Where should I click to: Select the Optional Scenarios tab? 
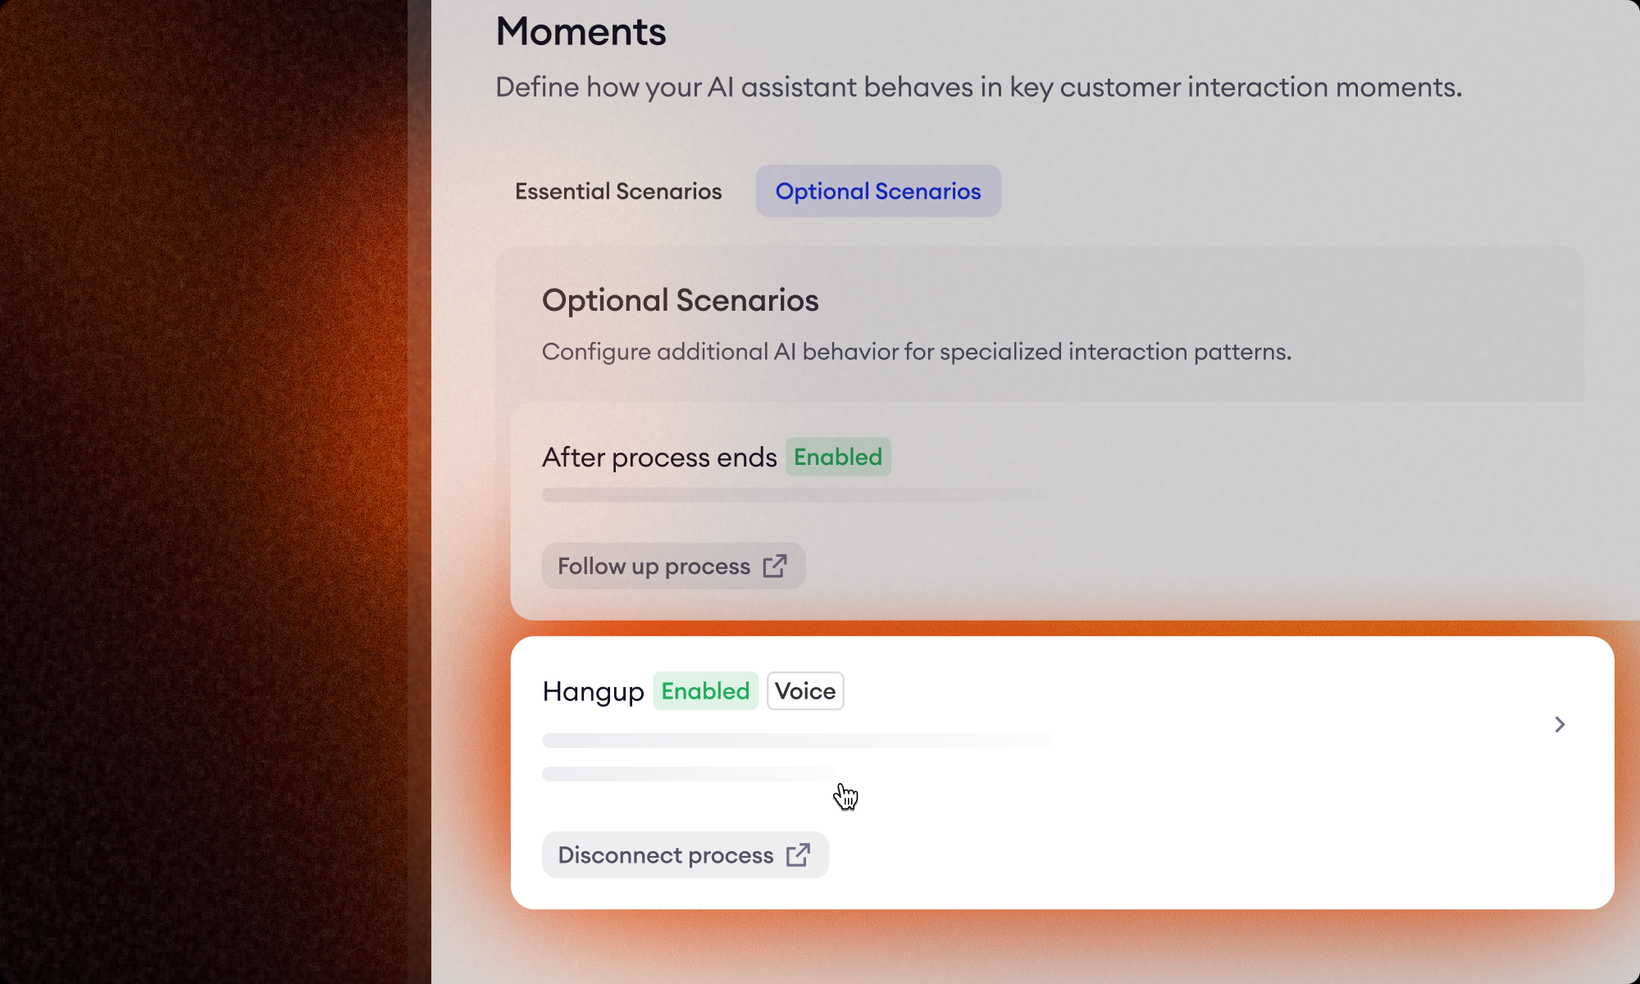pyautogui.click(x=878, y=191)
